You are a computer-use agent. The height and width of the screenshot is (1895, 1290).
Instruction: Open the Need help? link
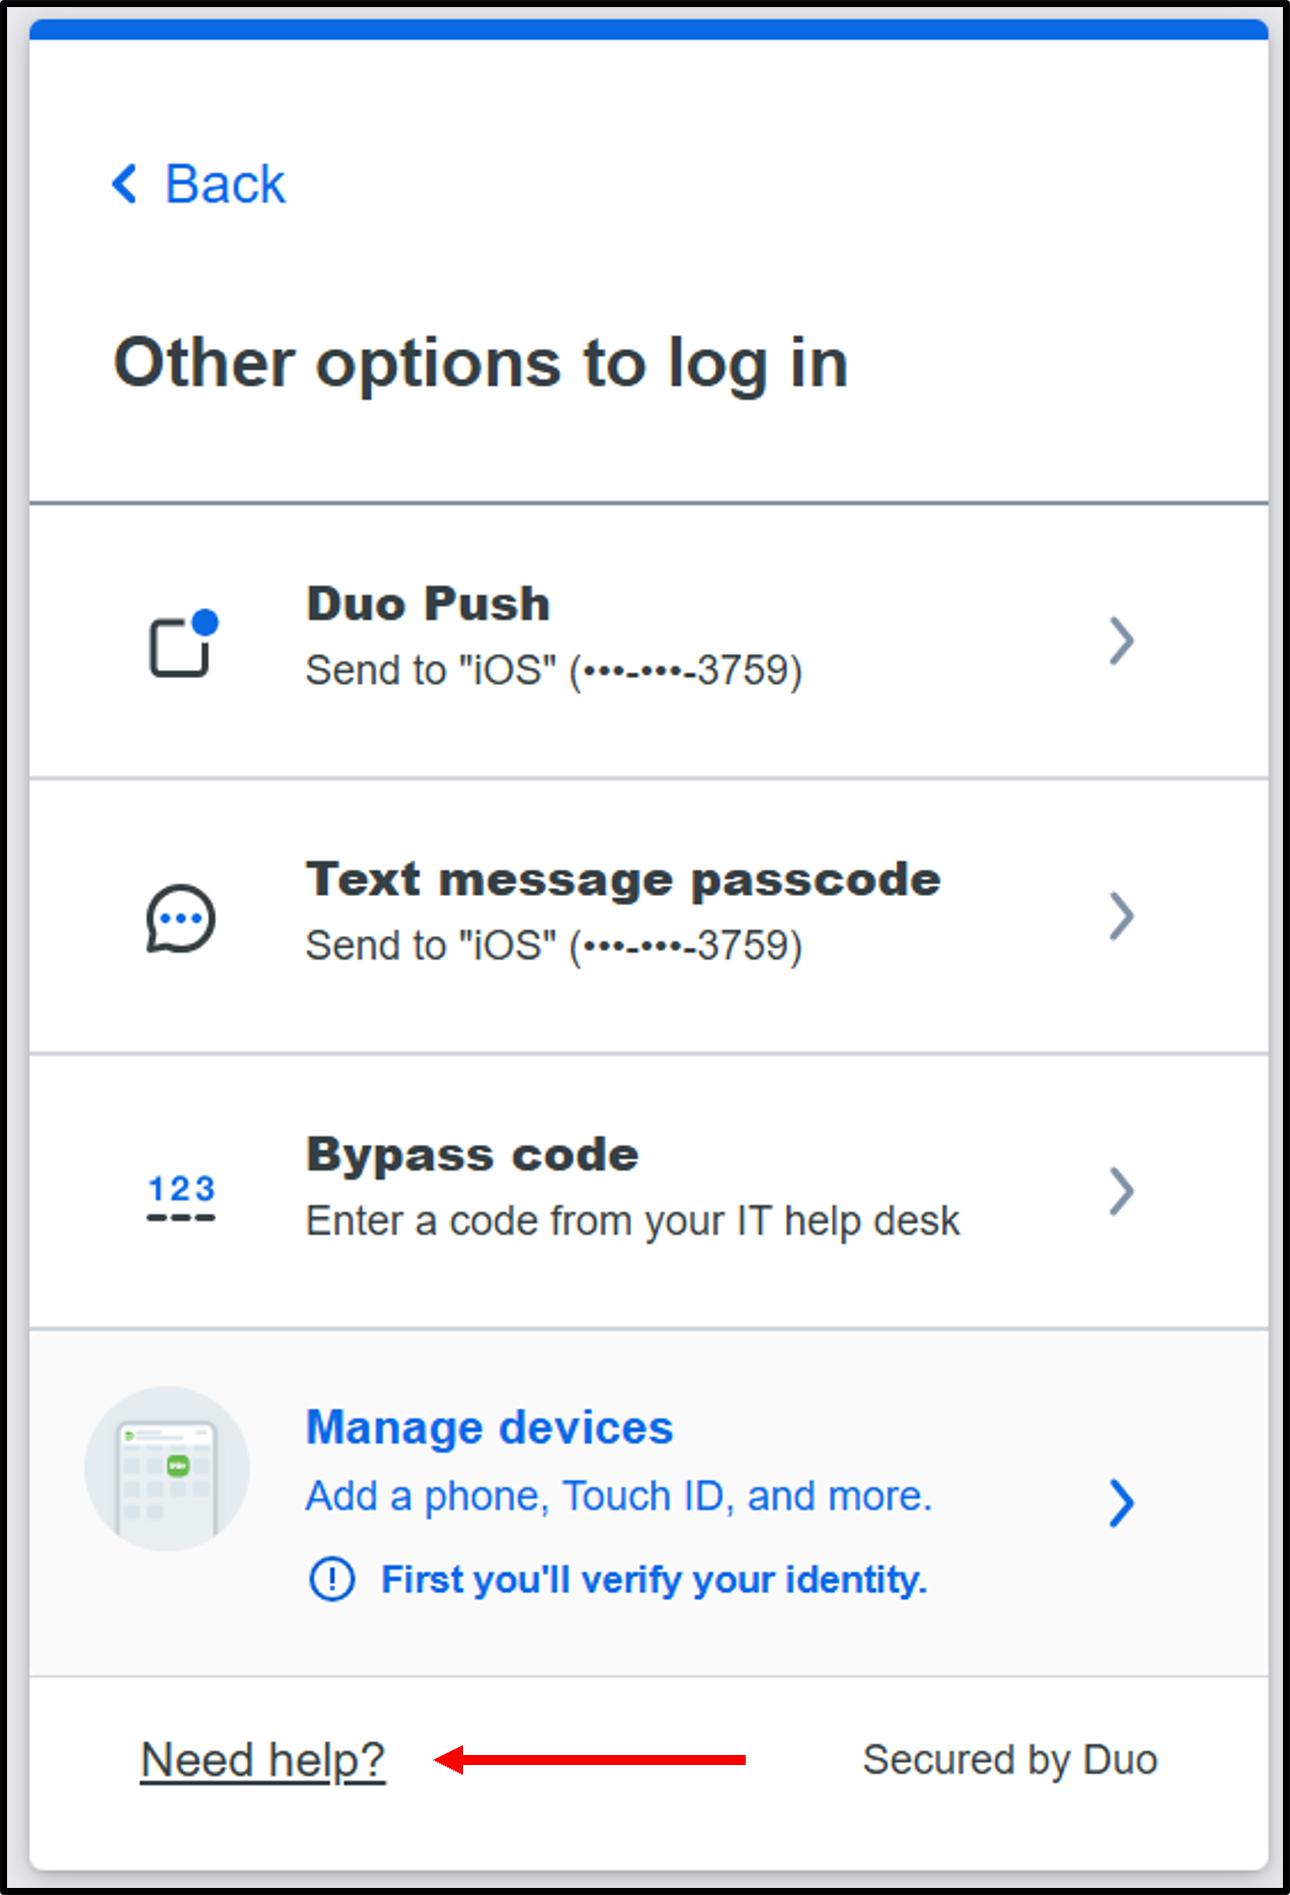tap(263, 1760)
